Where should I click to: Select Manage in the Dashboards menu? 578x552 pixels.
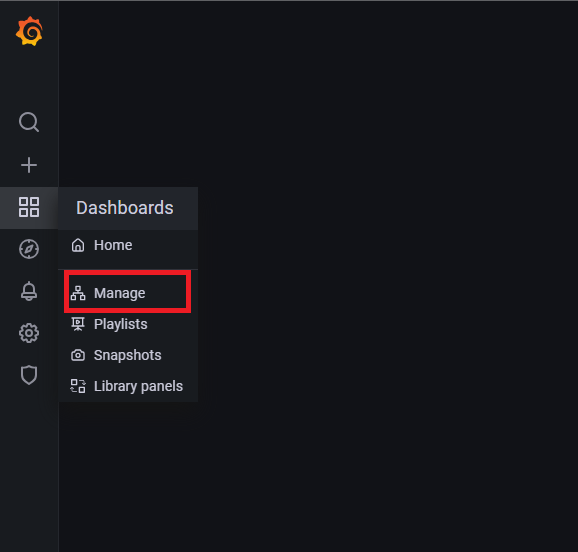pos(128,293)
